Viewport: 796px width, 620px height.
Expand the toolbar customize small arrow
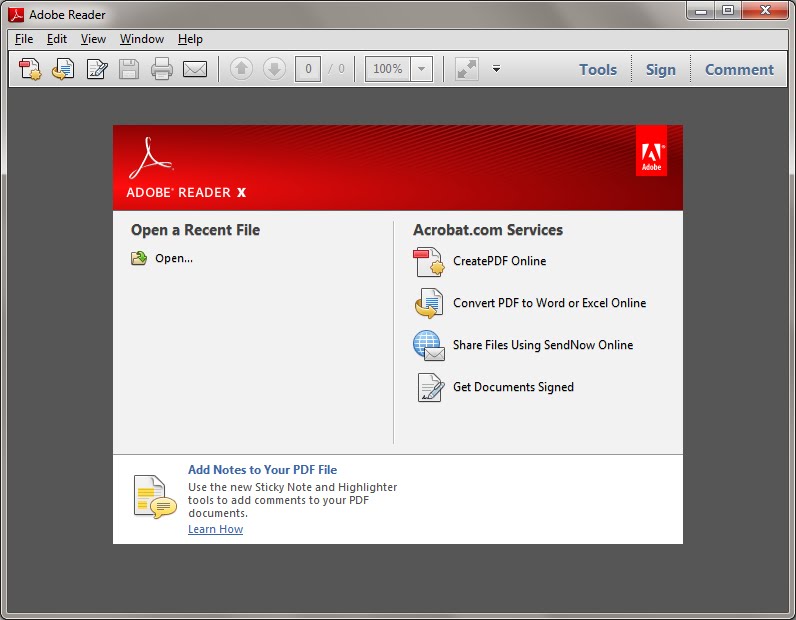pyautogui.click(x=496, y=69)
